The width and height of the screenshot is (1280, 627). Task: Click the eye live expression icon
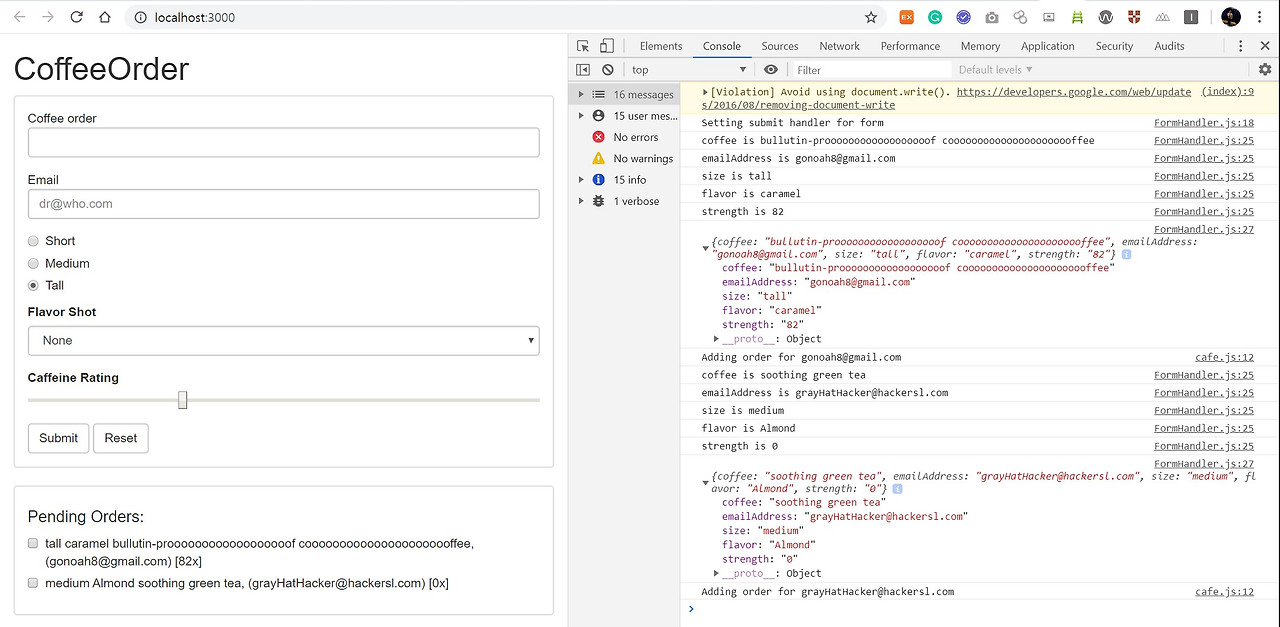[x=770, y=70]
